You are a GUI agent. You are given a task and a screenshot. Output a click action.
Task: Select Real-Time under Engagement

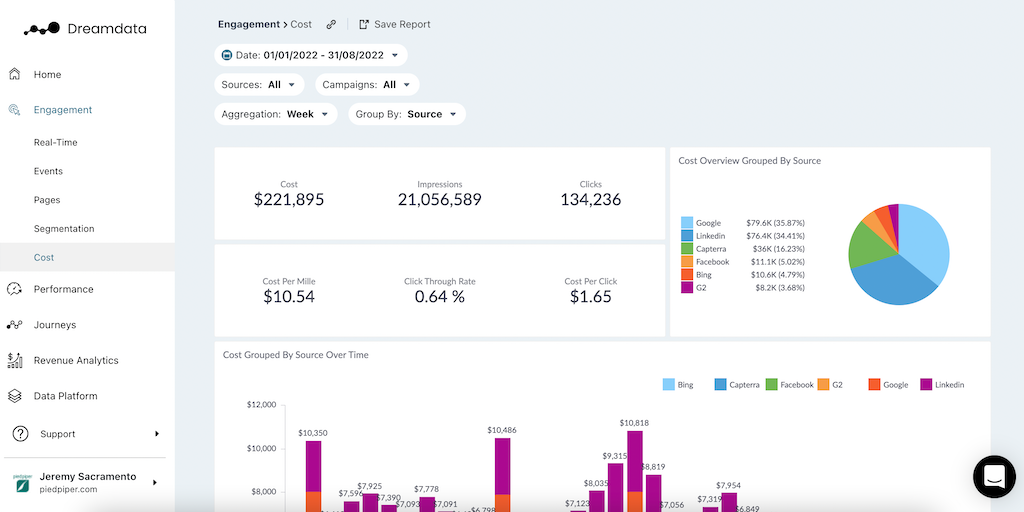55,143
